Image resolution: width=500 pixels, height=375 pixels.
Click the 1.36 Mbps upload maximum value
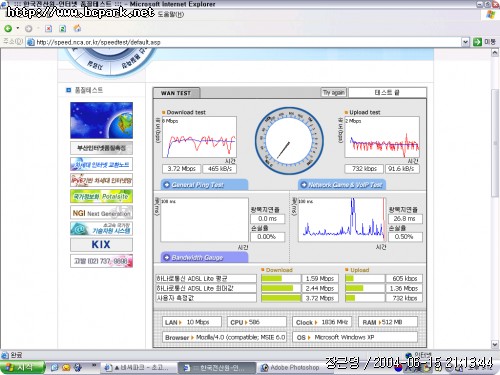click(404, 288)
